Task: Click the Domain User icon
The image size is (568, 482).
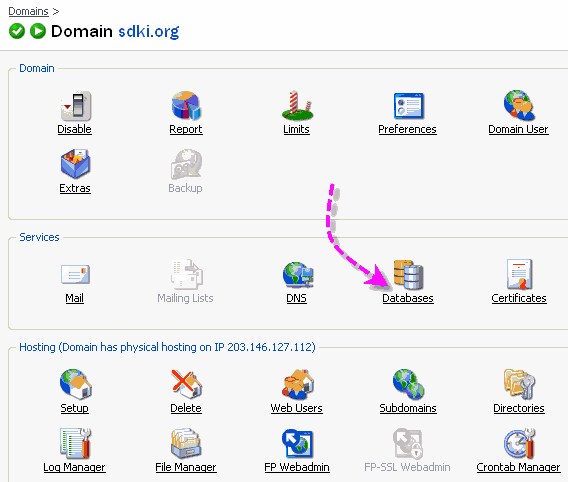Action: [x=519, y=105]
